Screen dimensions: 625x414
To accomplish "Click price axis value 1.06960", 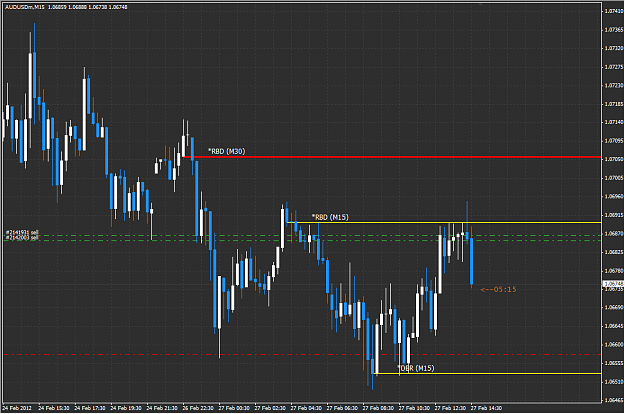I will [x=614, y=196].
